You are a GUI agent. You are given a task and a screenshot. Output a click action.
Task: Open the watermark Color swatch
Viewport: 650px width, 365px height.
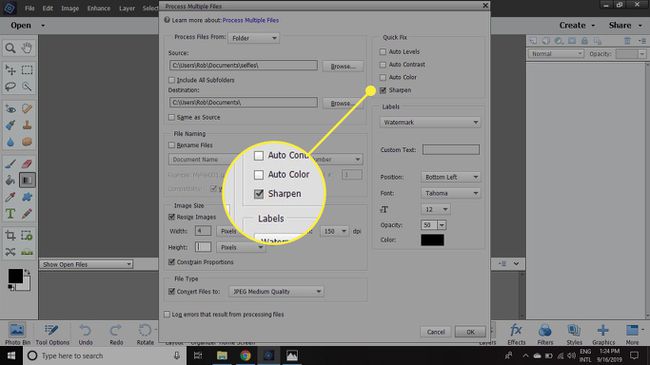(432, 240)
